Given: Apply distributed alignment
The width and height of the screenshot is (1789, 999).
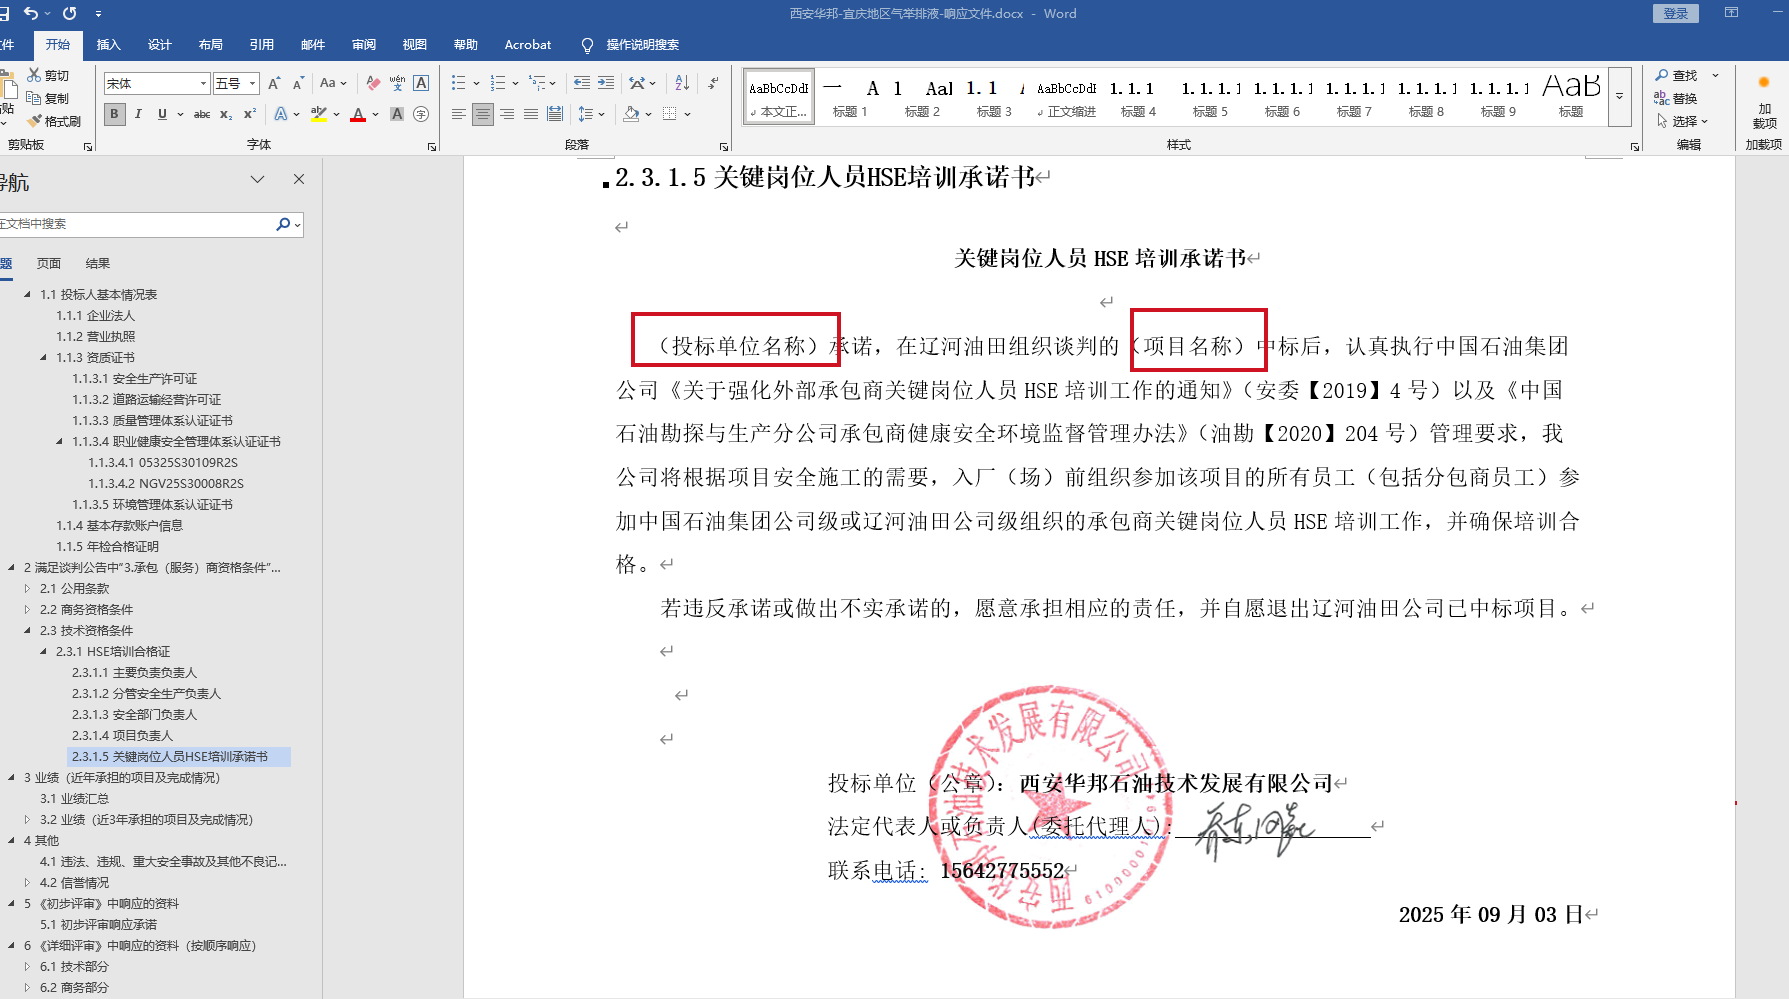Looking at the screenshot, I should click(555, 114).
